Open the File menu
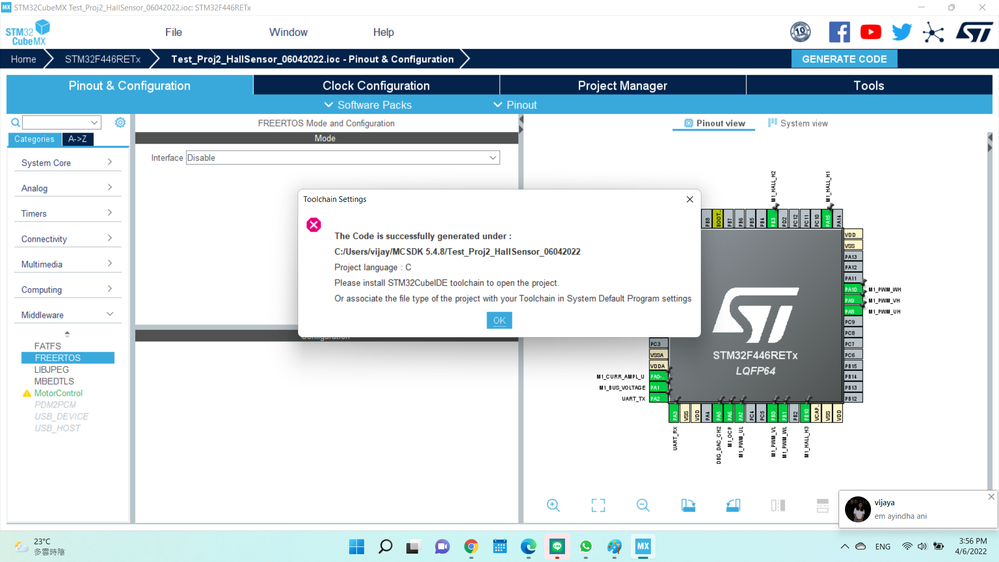 [173, 32]
